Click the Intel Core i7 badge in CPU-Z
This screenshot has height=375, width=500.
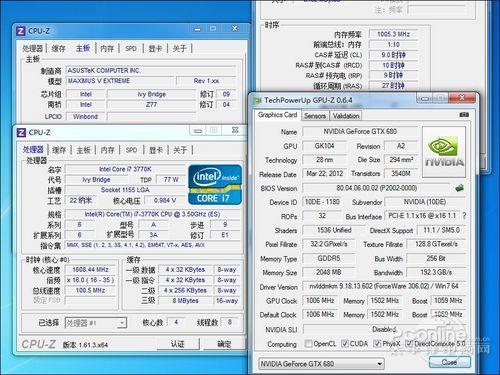click(215, 184)
